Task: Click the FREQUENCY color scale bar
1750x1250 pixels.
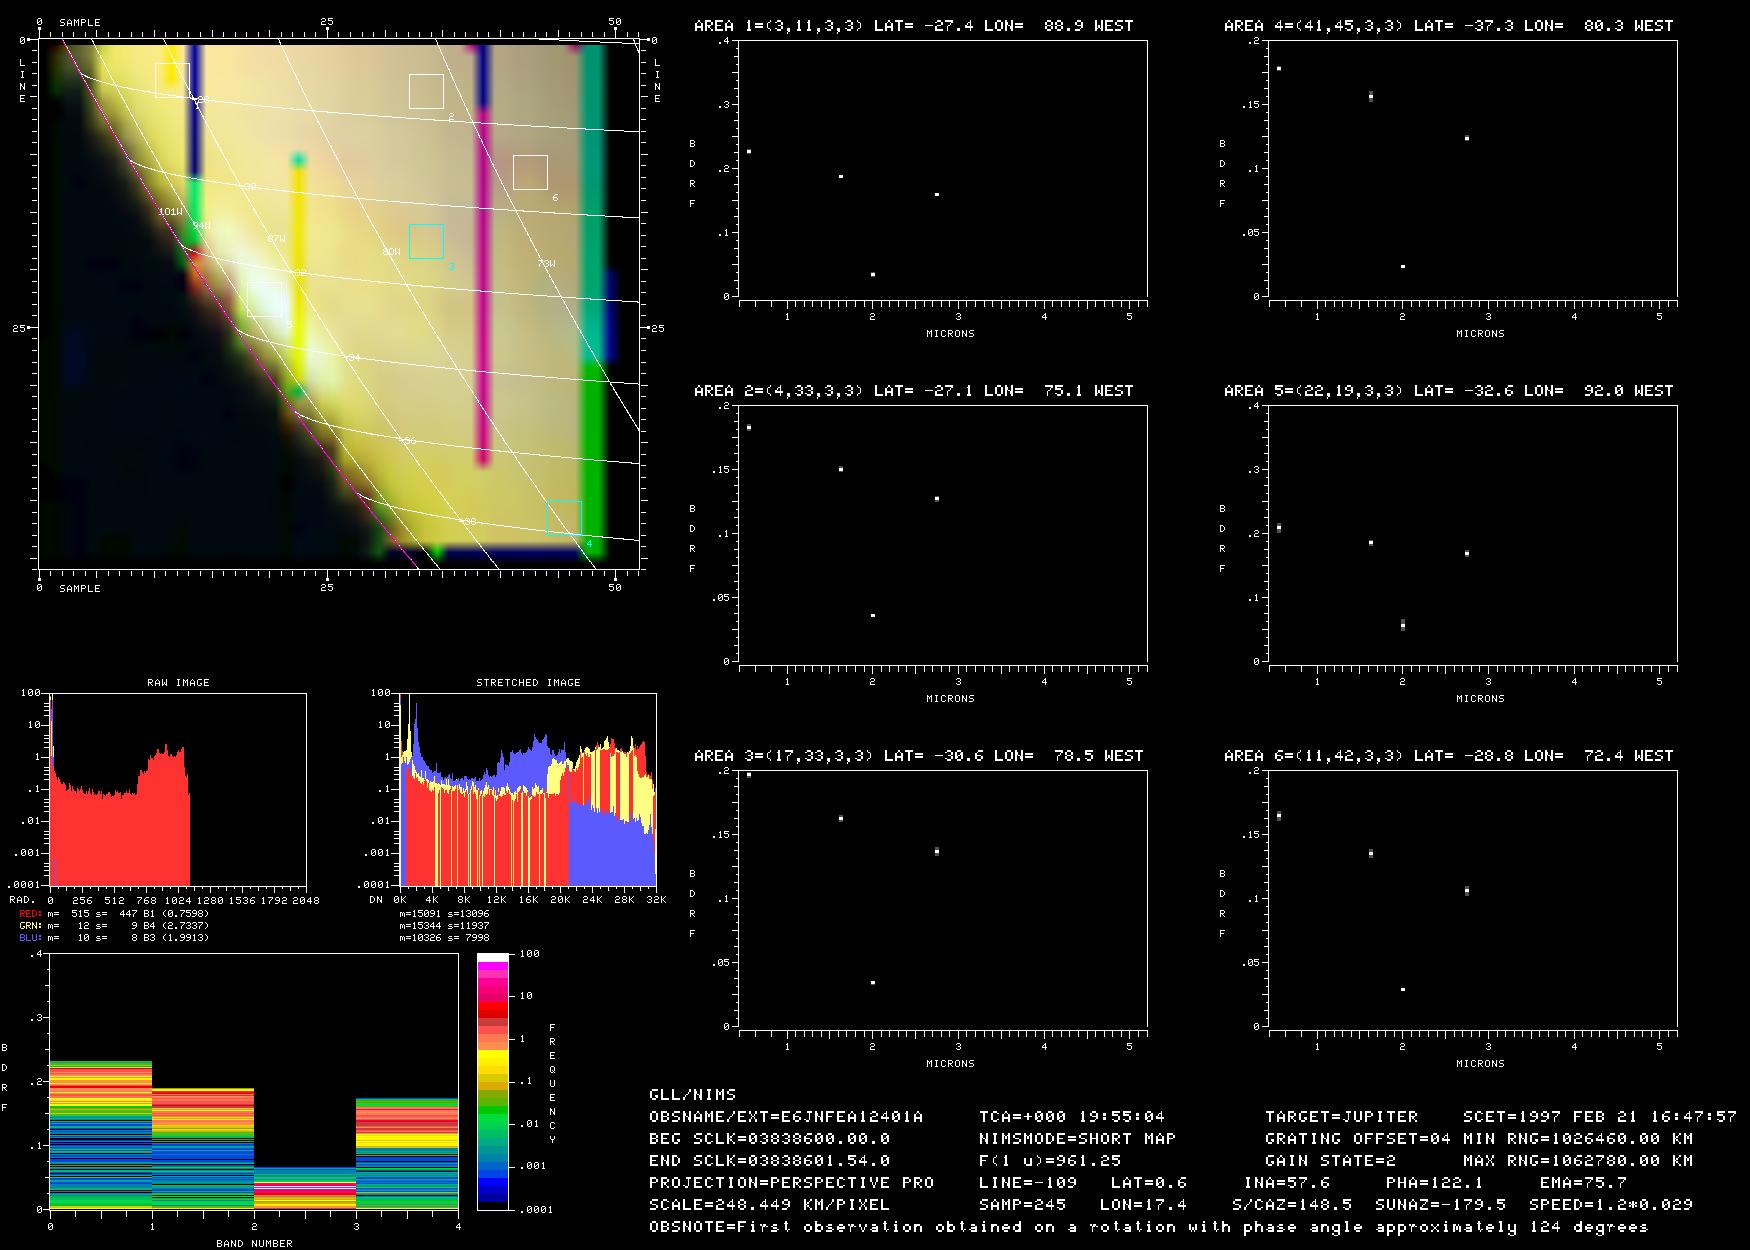Action: coord(493,1081)
